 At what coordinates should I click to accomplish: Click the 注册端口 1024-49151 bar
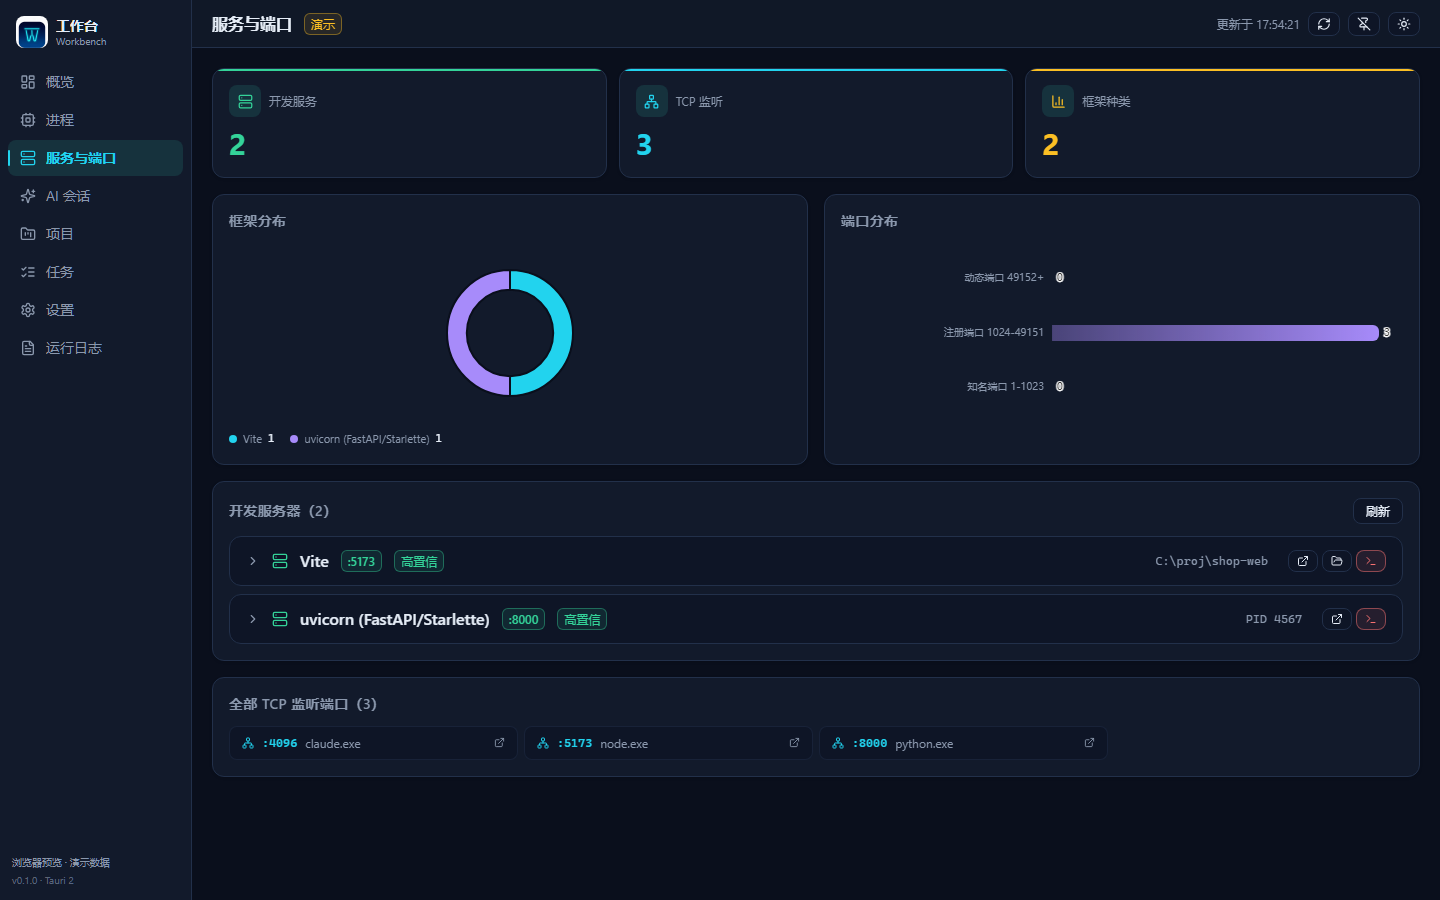pyautogui.click(x=1215, y=333)
